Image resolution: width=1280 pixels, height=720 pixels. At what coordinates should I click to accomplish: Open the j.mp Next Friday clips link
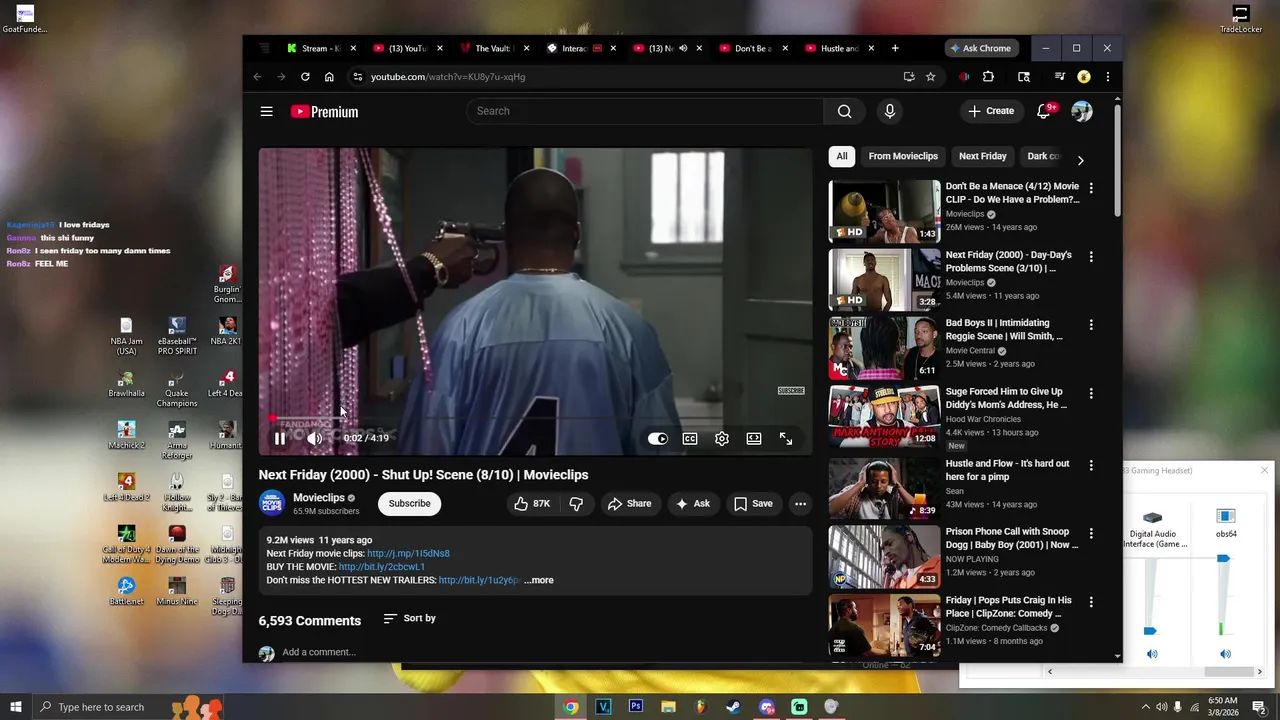coord(408,553)
